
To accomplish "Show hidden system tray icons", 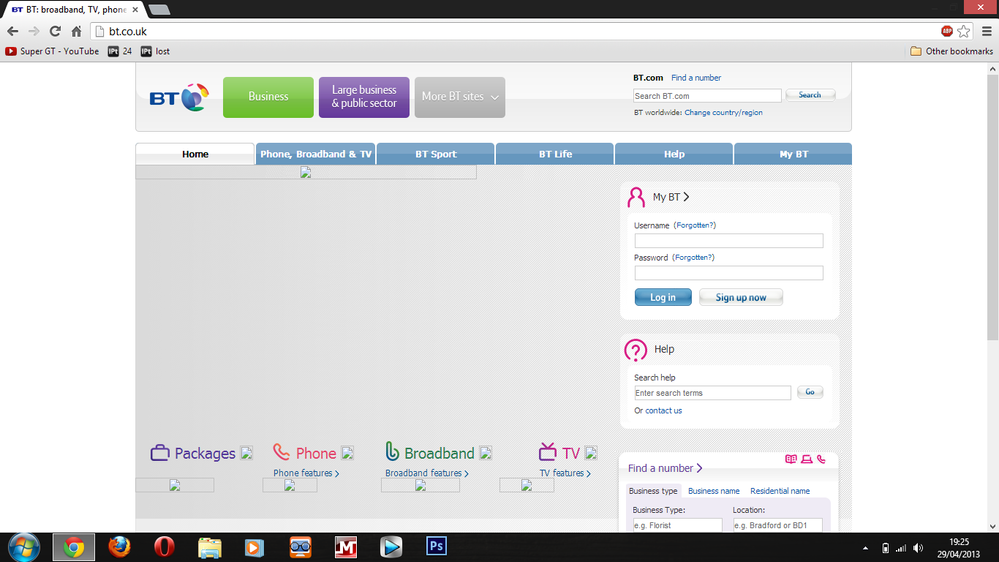I will pos(865,548).
